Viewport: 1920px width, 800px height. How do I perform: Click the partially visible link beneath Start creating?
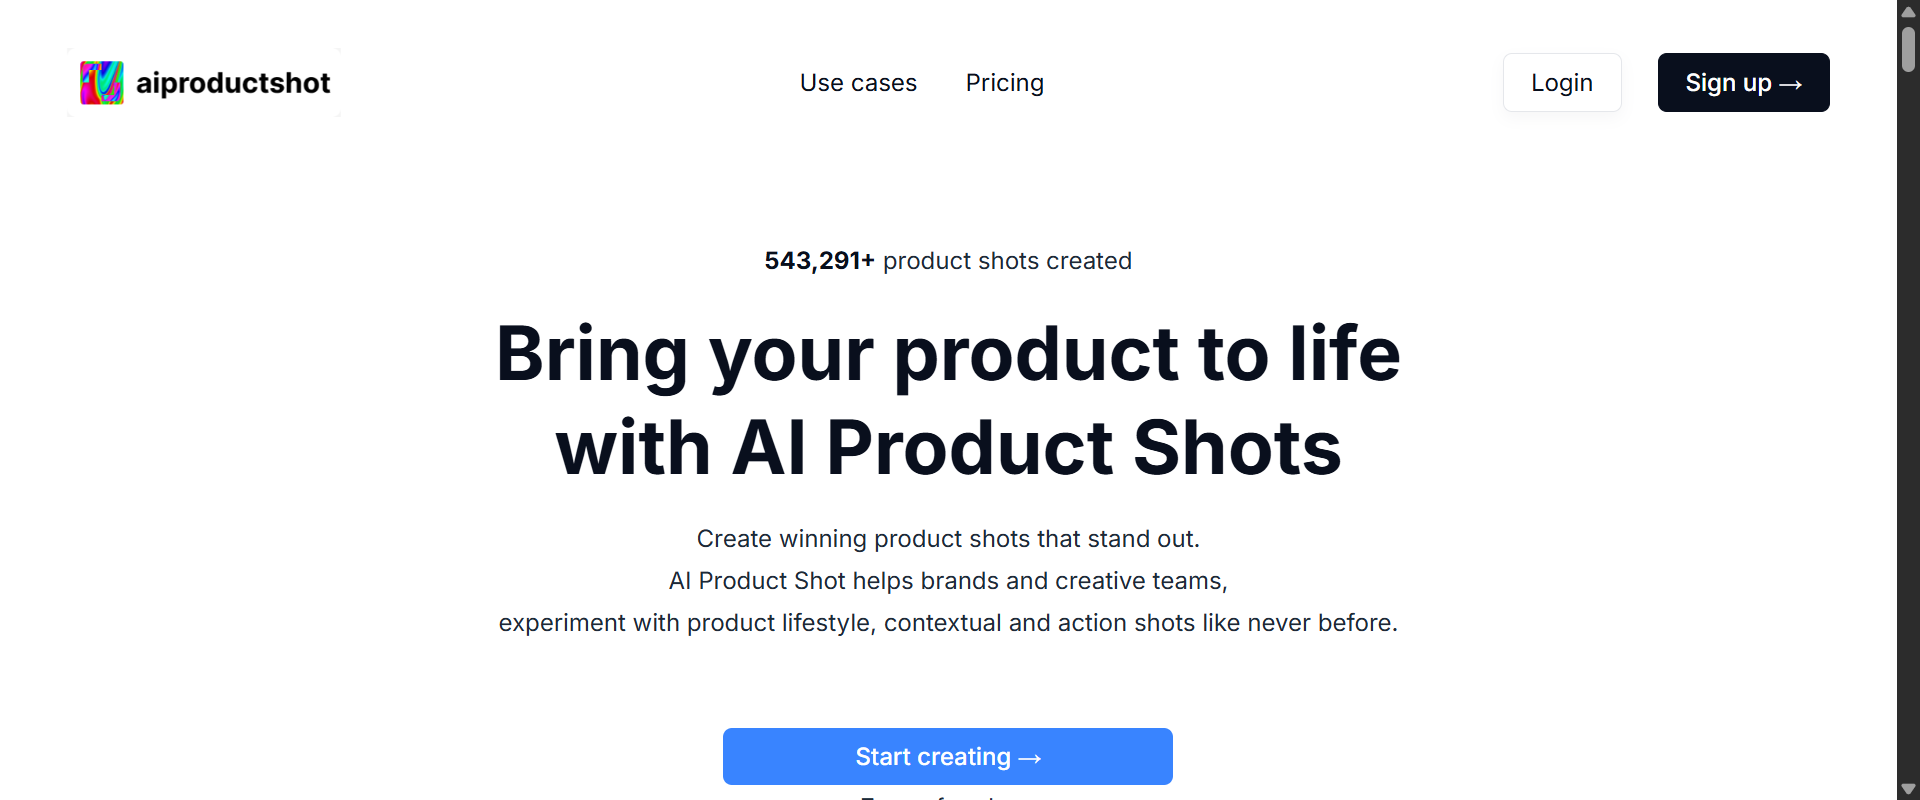pos(948,797)
